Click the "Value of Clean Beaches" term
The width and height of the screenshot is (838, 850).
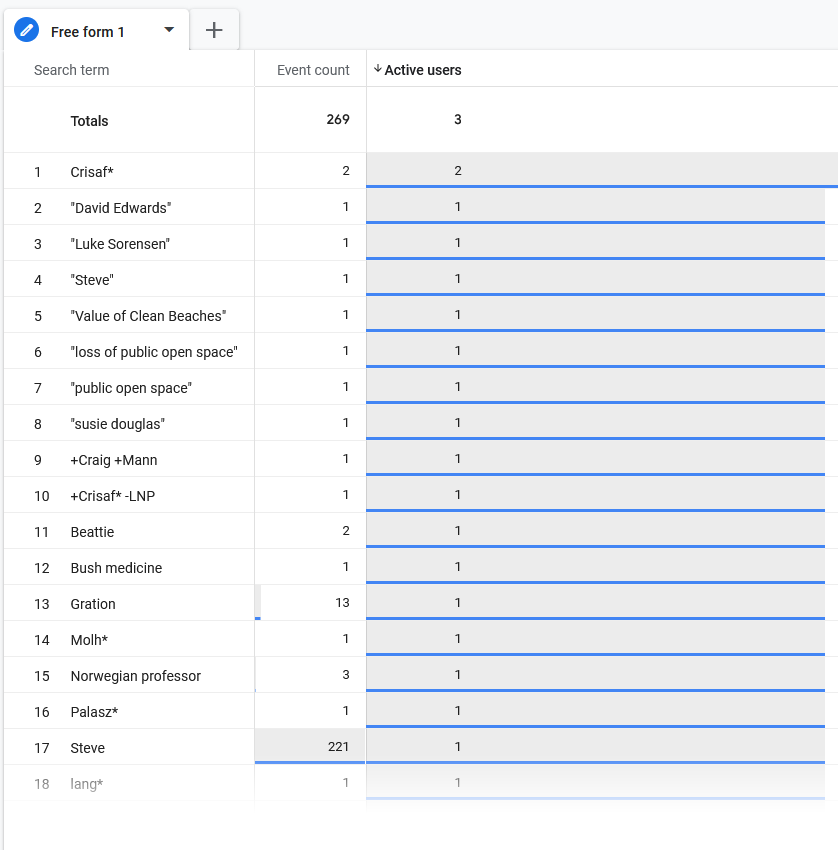(149, 315)
